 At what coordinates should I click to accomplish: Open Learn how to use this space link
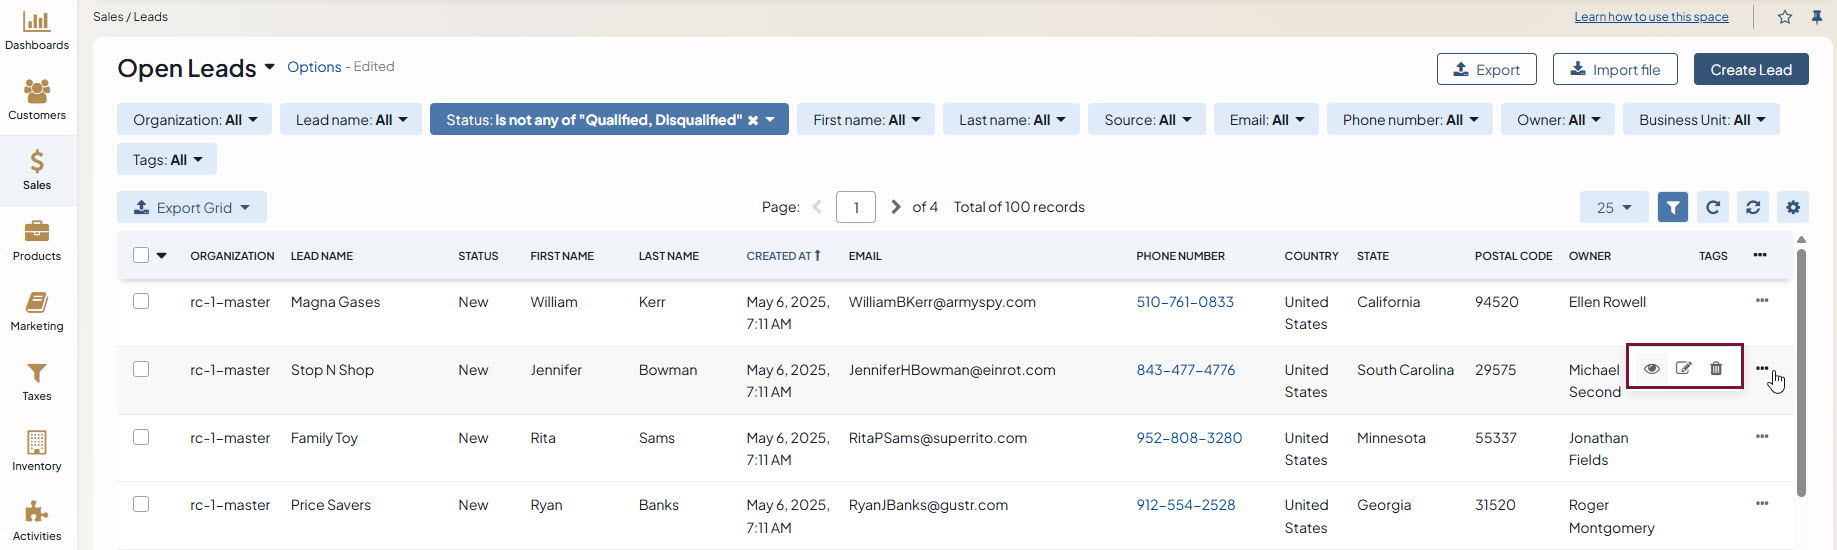coord(1651,17)
